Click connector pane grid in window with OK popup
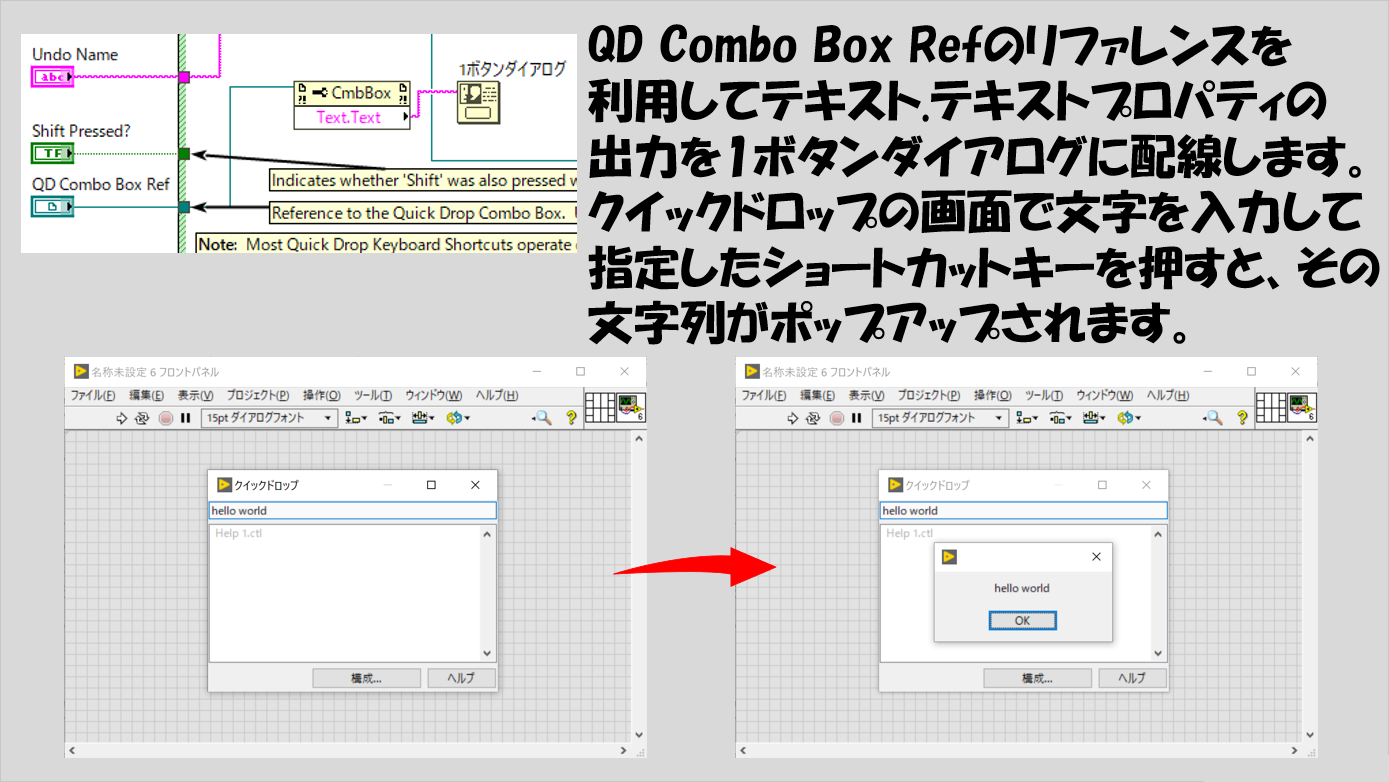 tap(1270, 407)
